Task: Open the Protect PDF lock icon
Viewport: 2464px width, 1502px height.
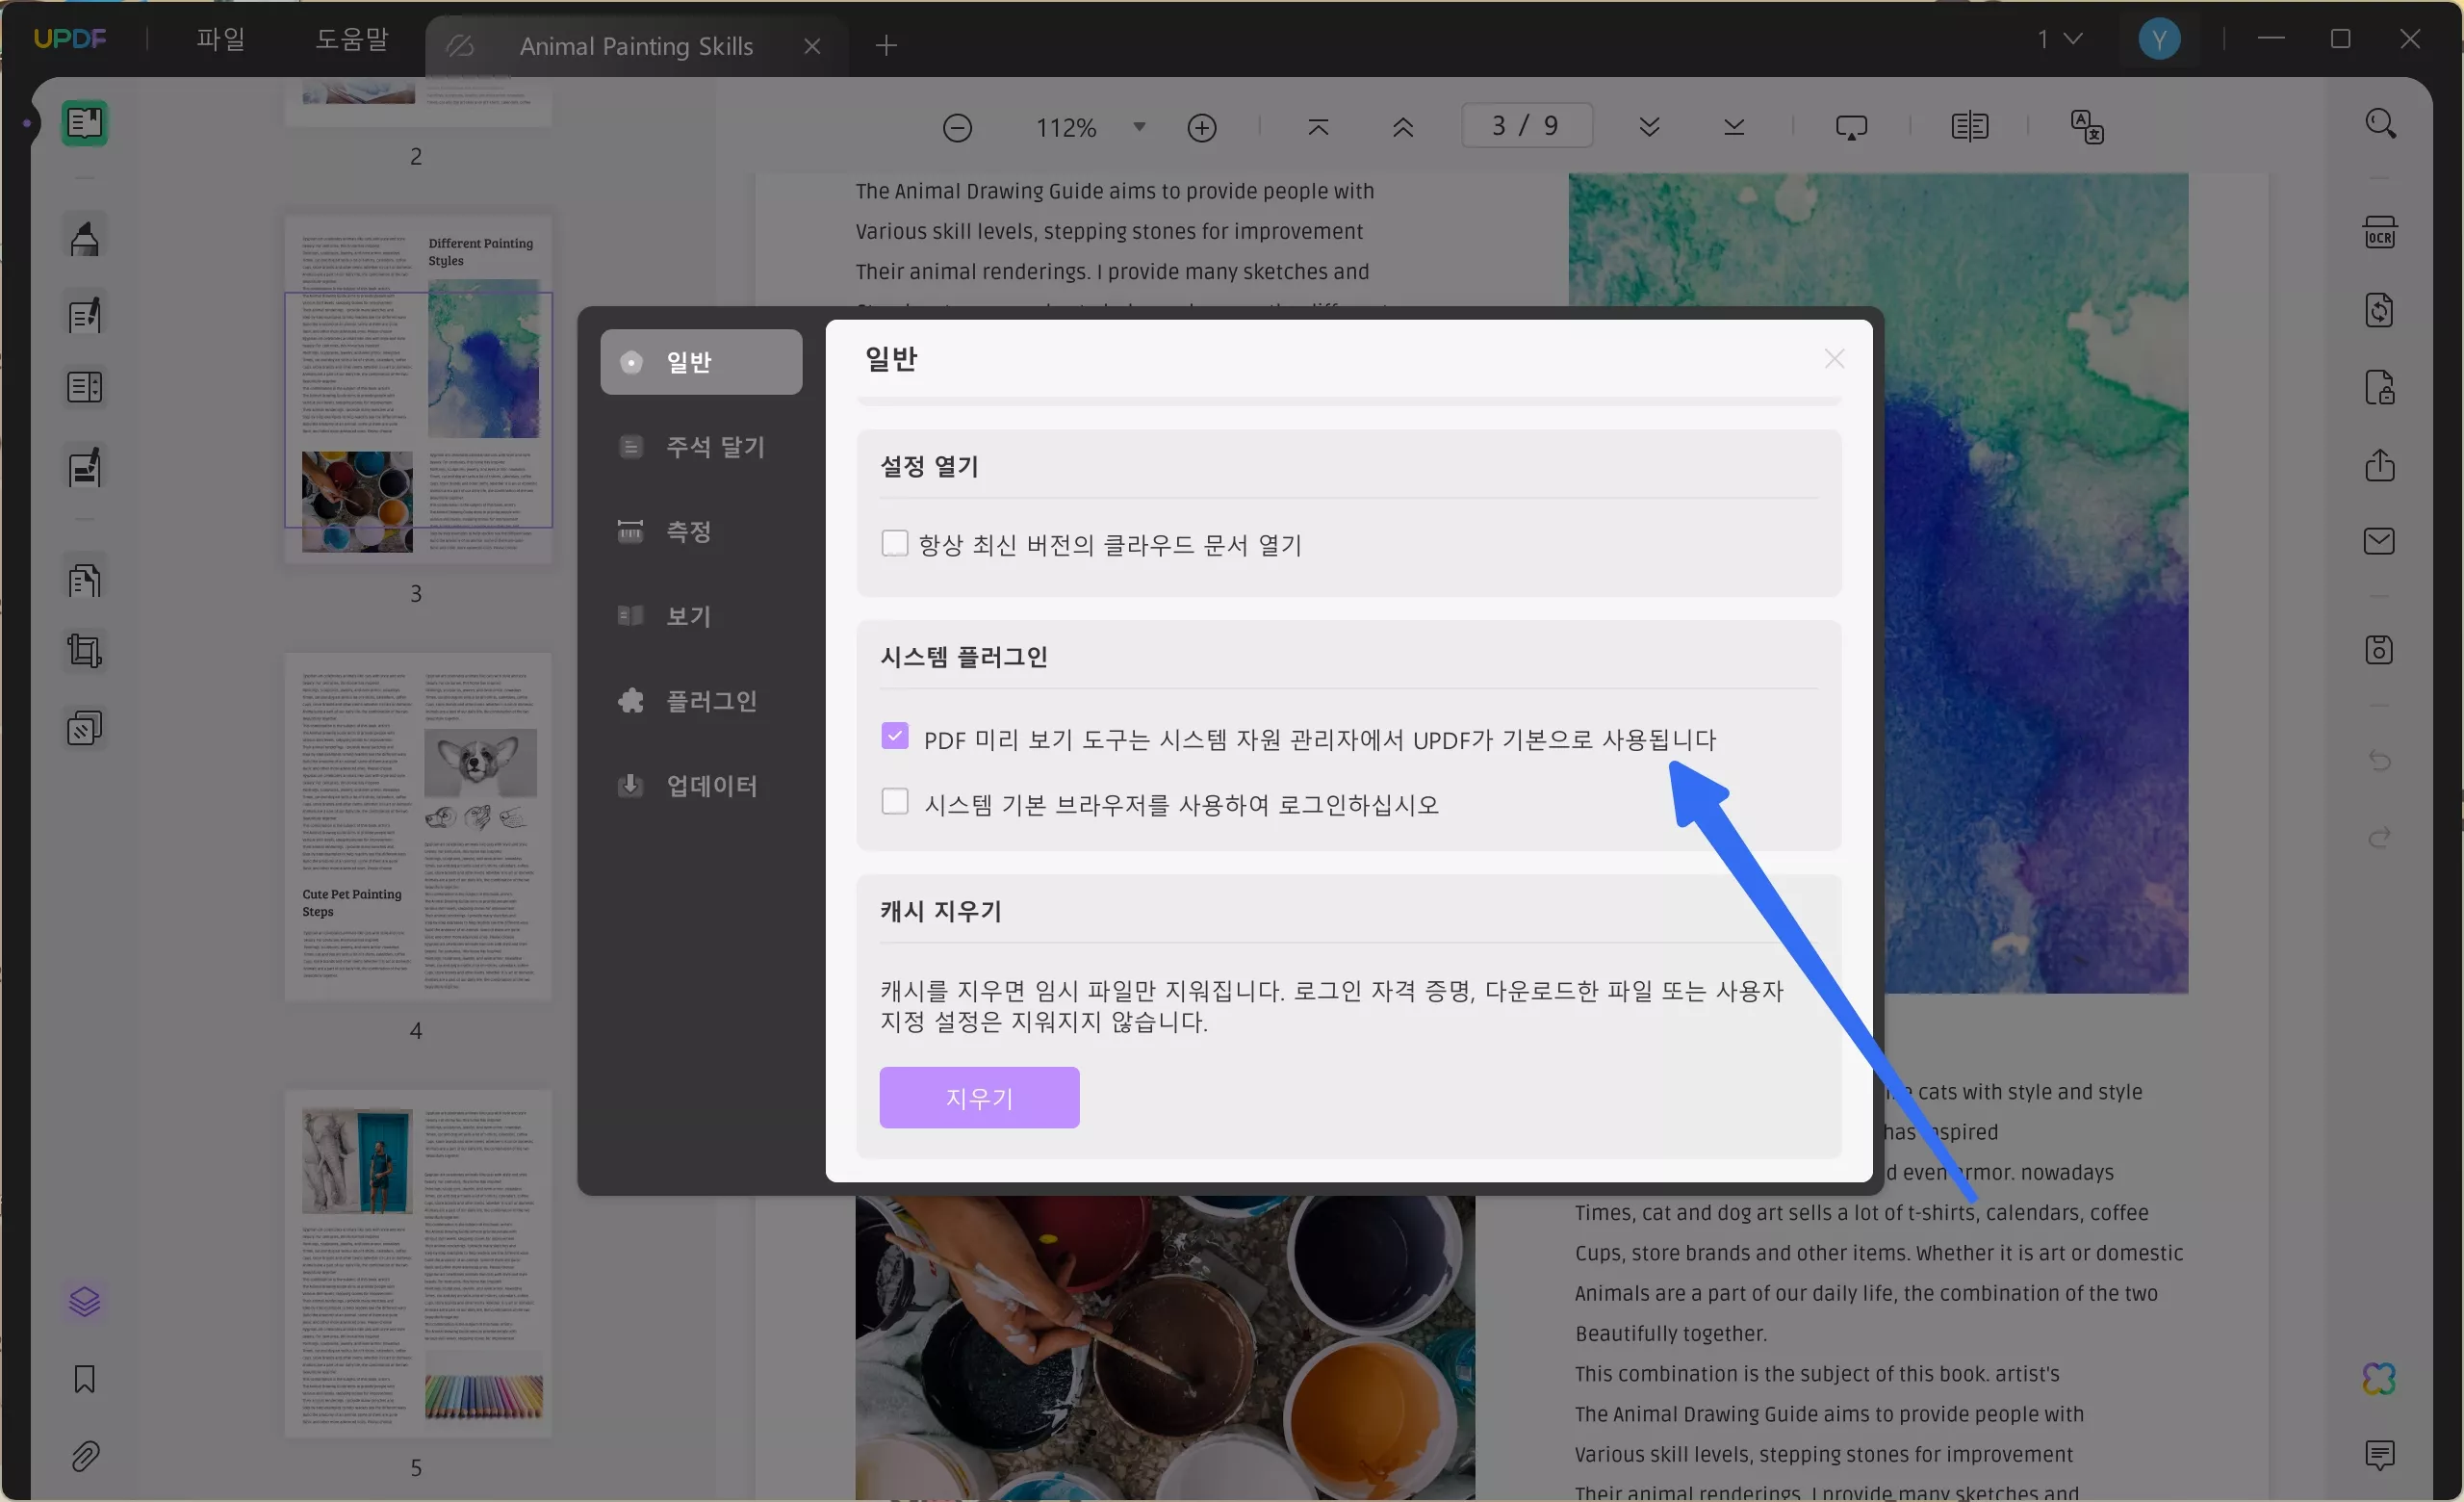Action: point(2380,387)
